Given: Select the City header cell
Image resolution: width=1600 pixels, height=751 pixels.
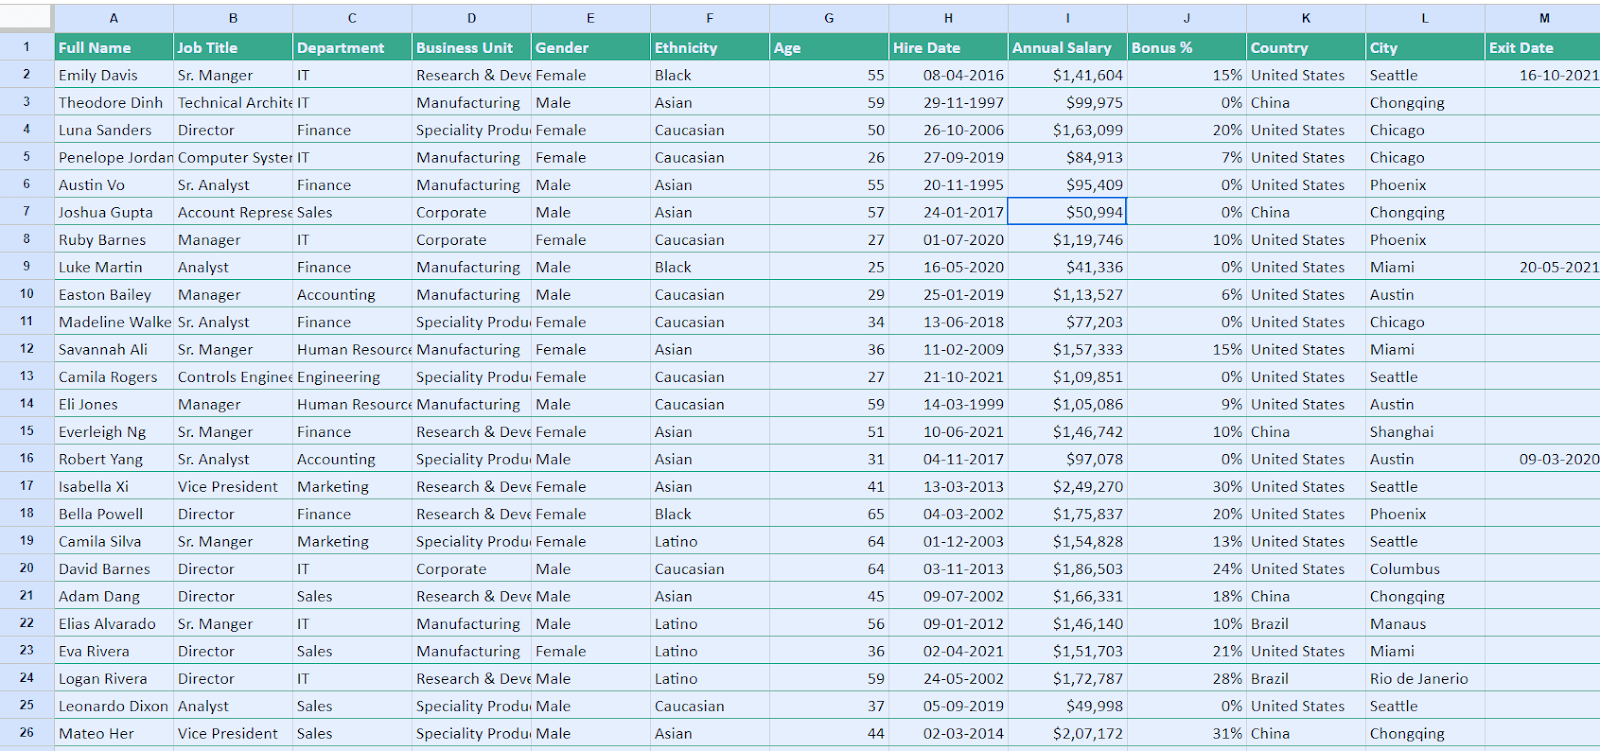Looking at the screenshot, I should pyautogui.click(x=1425, y=47).
